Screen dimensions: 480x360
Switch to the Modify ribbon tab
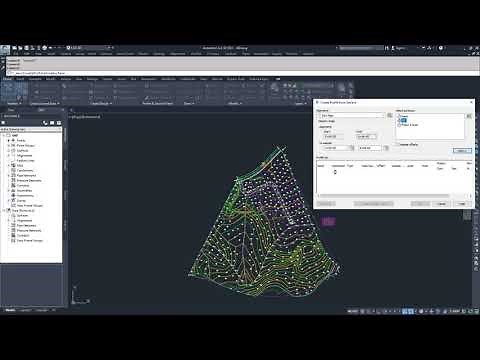pyautogui.click(x=51, y=79)
